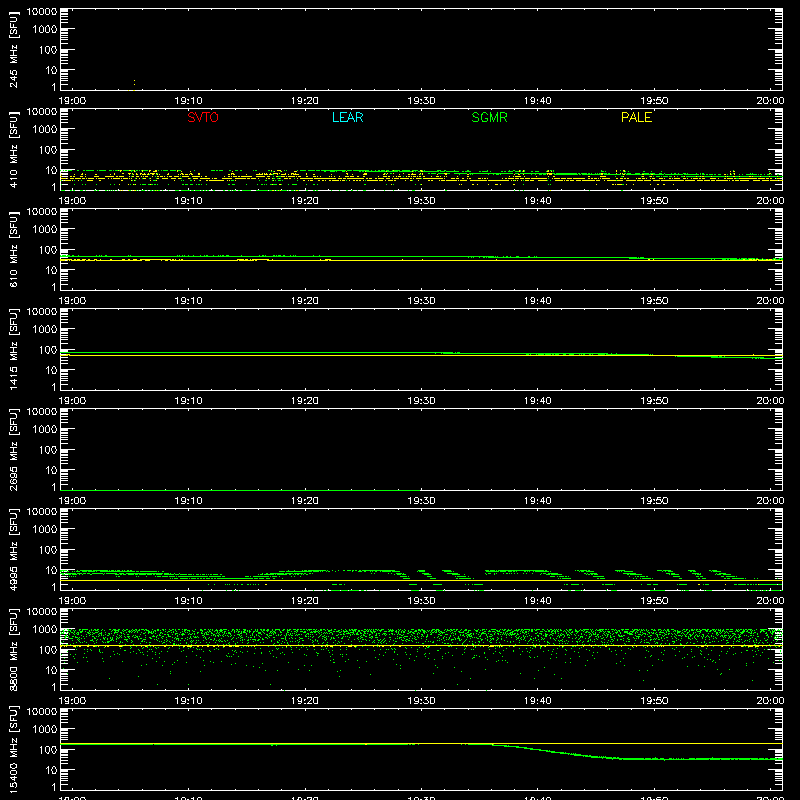The image size is (800, 800).
Task: Click the green SGMR legend label
Action: pos(489,117)
